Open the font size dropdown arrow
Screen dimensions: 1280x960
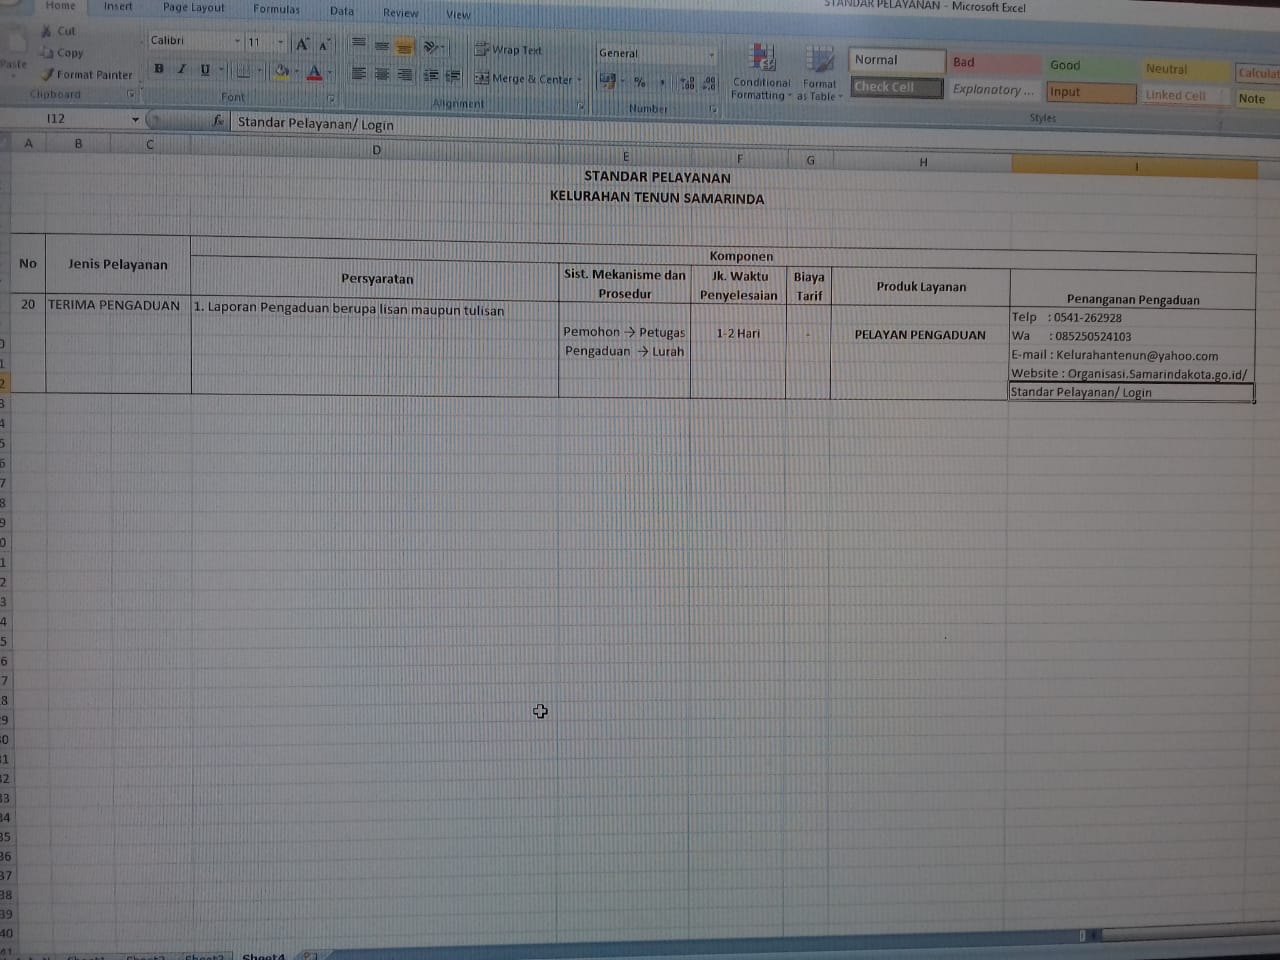coord(280,42)
